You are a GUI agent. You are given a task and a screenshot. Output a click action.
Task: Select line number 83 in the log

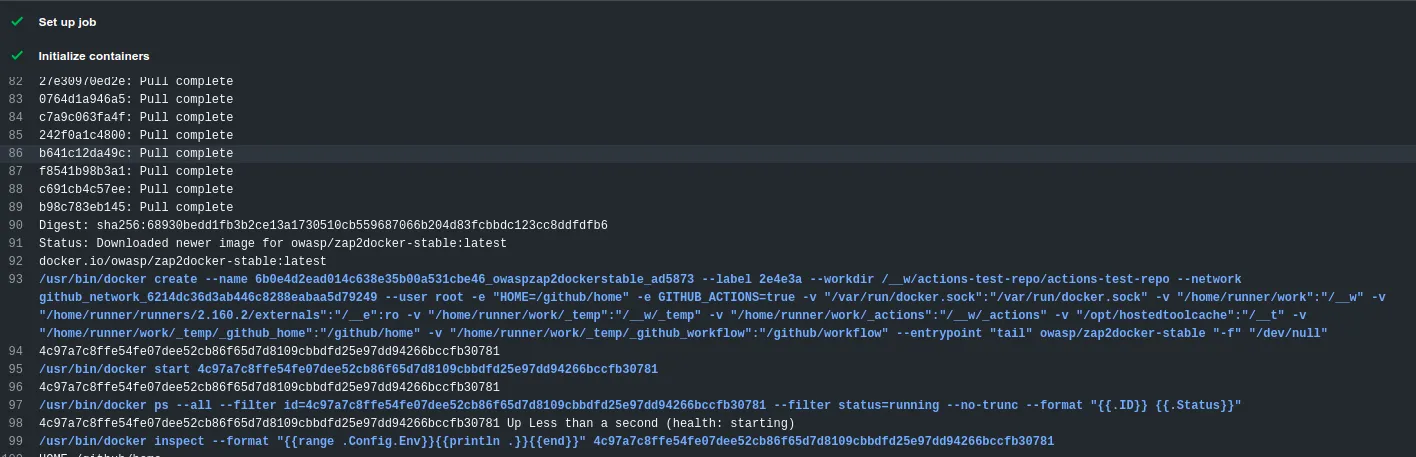tap(15, 99)
